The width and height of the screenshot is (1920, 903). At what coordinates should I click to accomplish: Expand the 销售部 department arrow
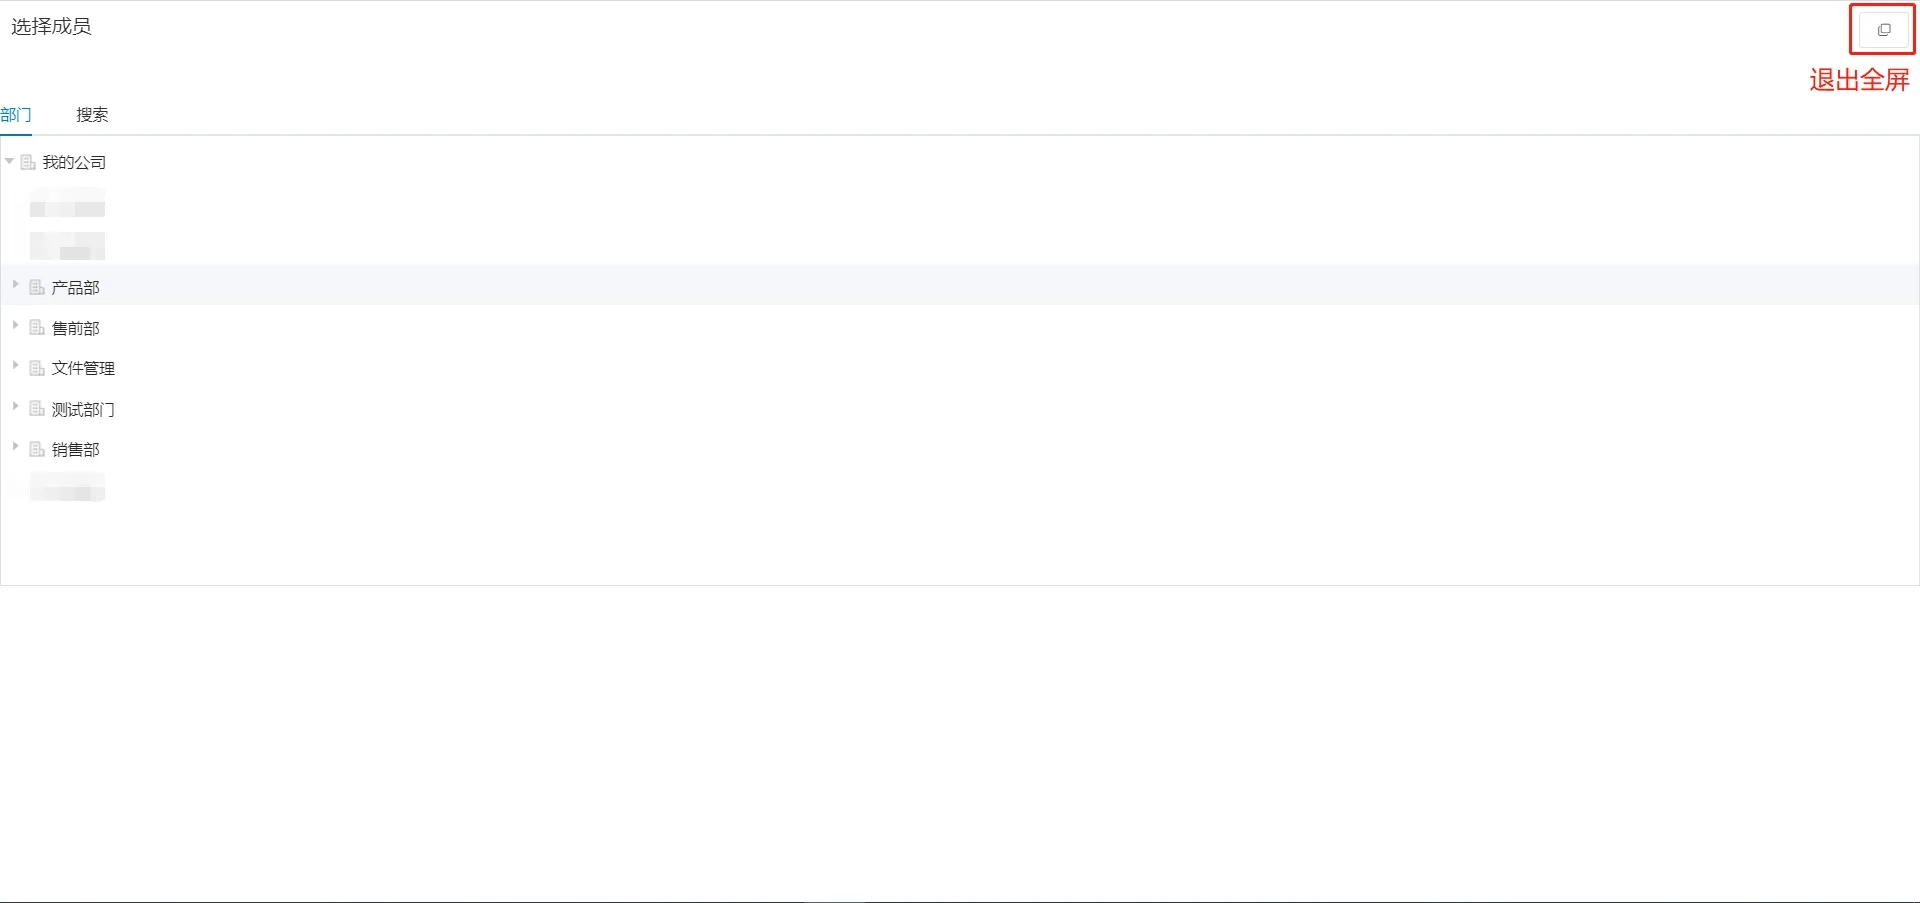pyautogui.click(x=16, y=447)
